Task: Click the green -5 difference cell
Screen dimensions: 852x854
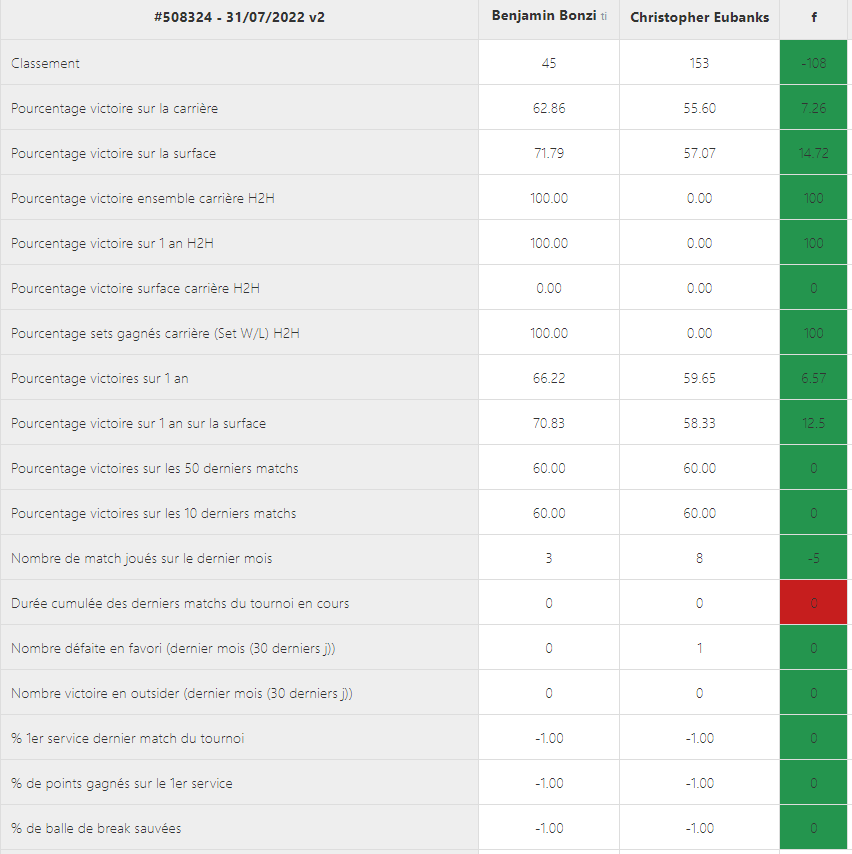Action: pos(813,558)
